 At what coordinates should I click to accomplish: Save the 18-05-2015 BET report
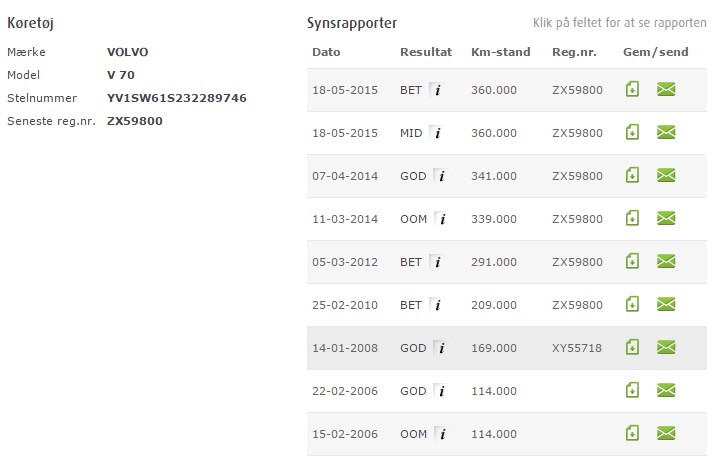pos(632,90)
